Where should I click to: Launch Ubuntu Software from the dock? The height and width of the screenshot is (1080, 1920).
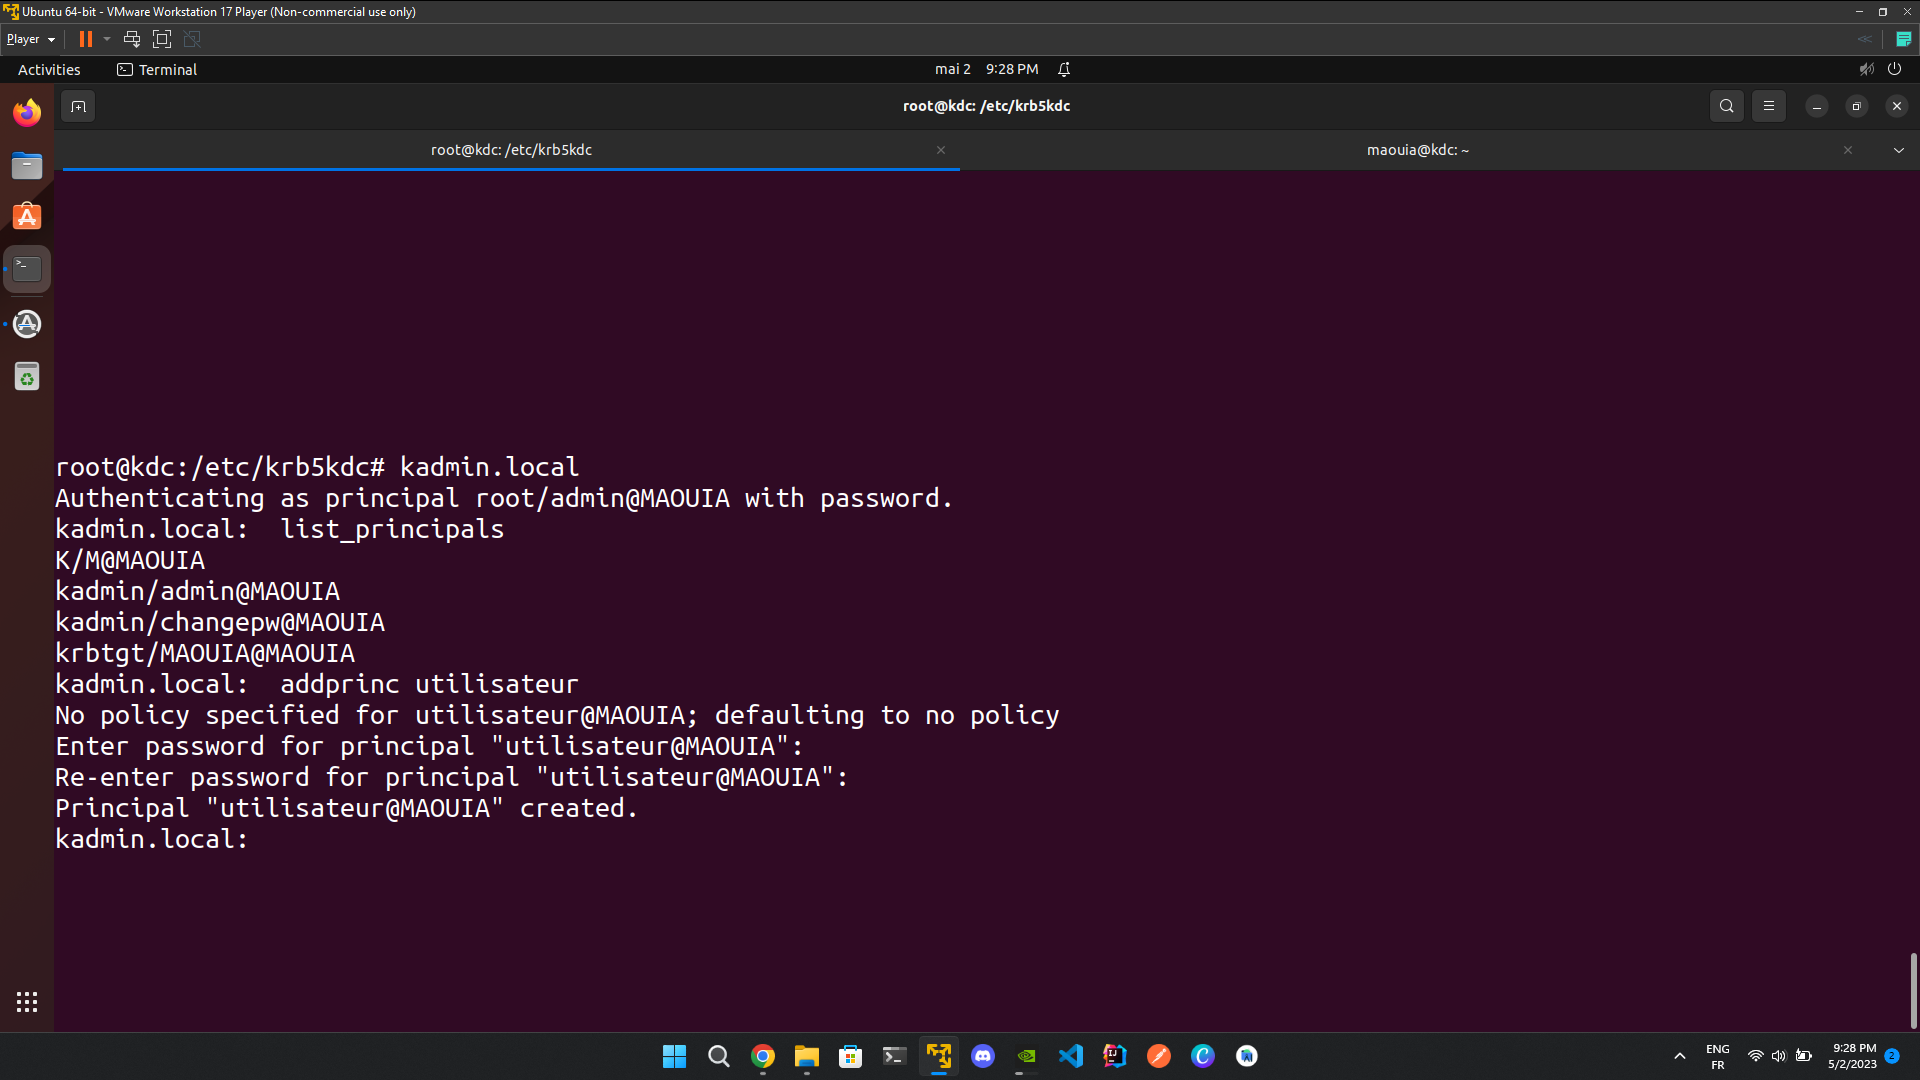pyautogui.click(x=27, y=217)
